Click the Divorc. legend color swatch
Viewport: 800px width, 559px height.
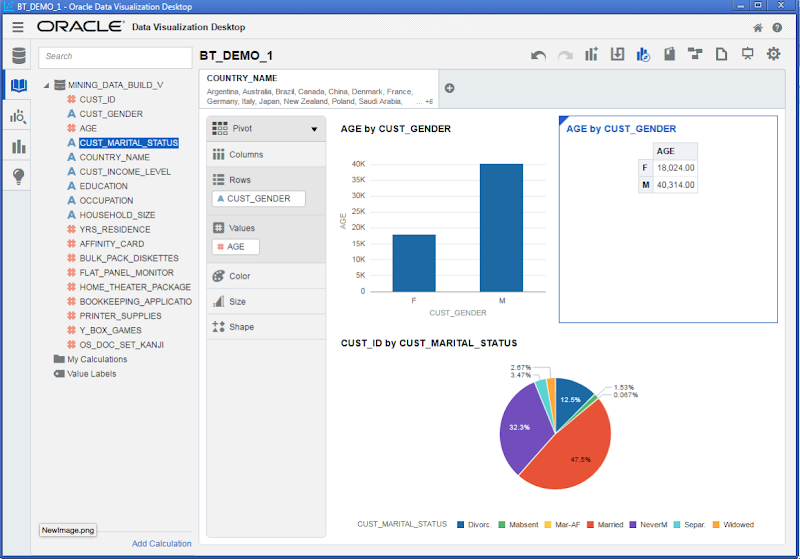point(461,525)
